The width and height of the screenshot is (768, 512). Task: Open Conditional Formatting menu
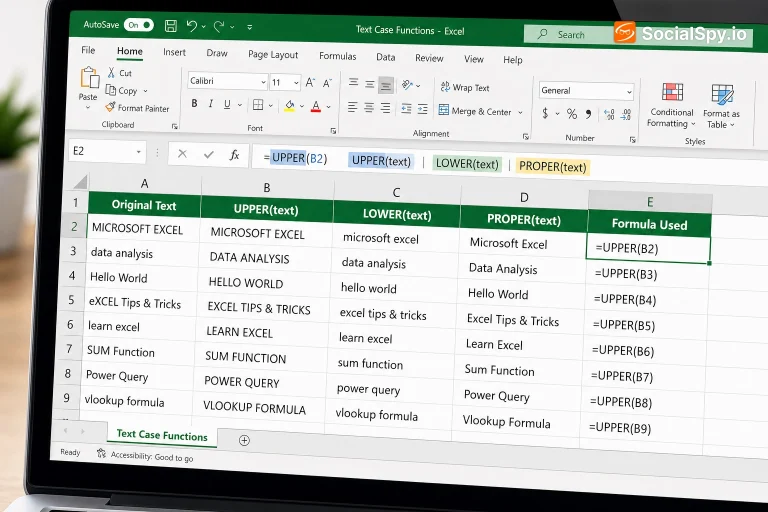(x=671, y=105)
